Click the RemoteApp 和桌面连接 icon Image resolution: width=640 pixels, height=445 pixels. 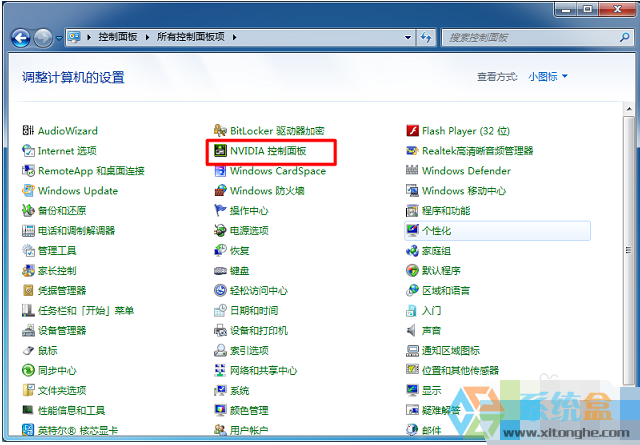[x=28, y=171]
